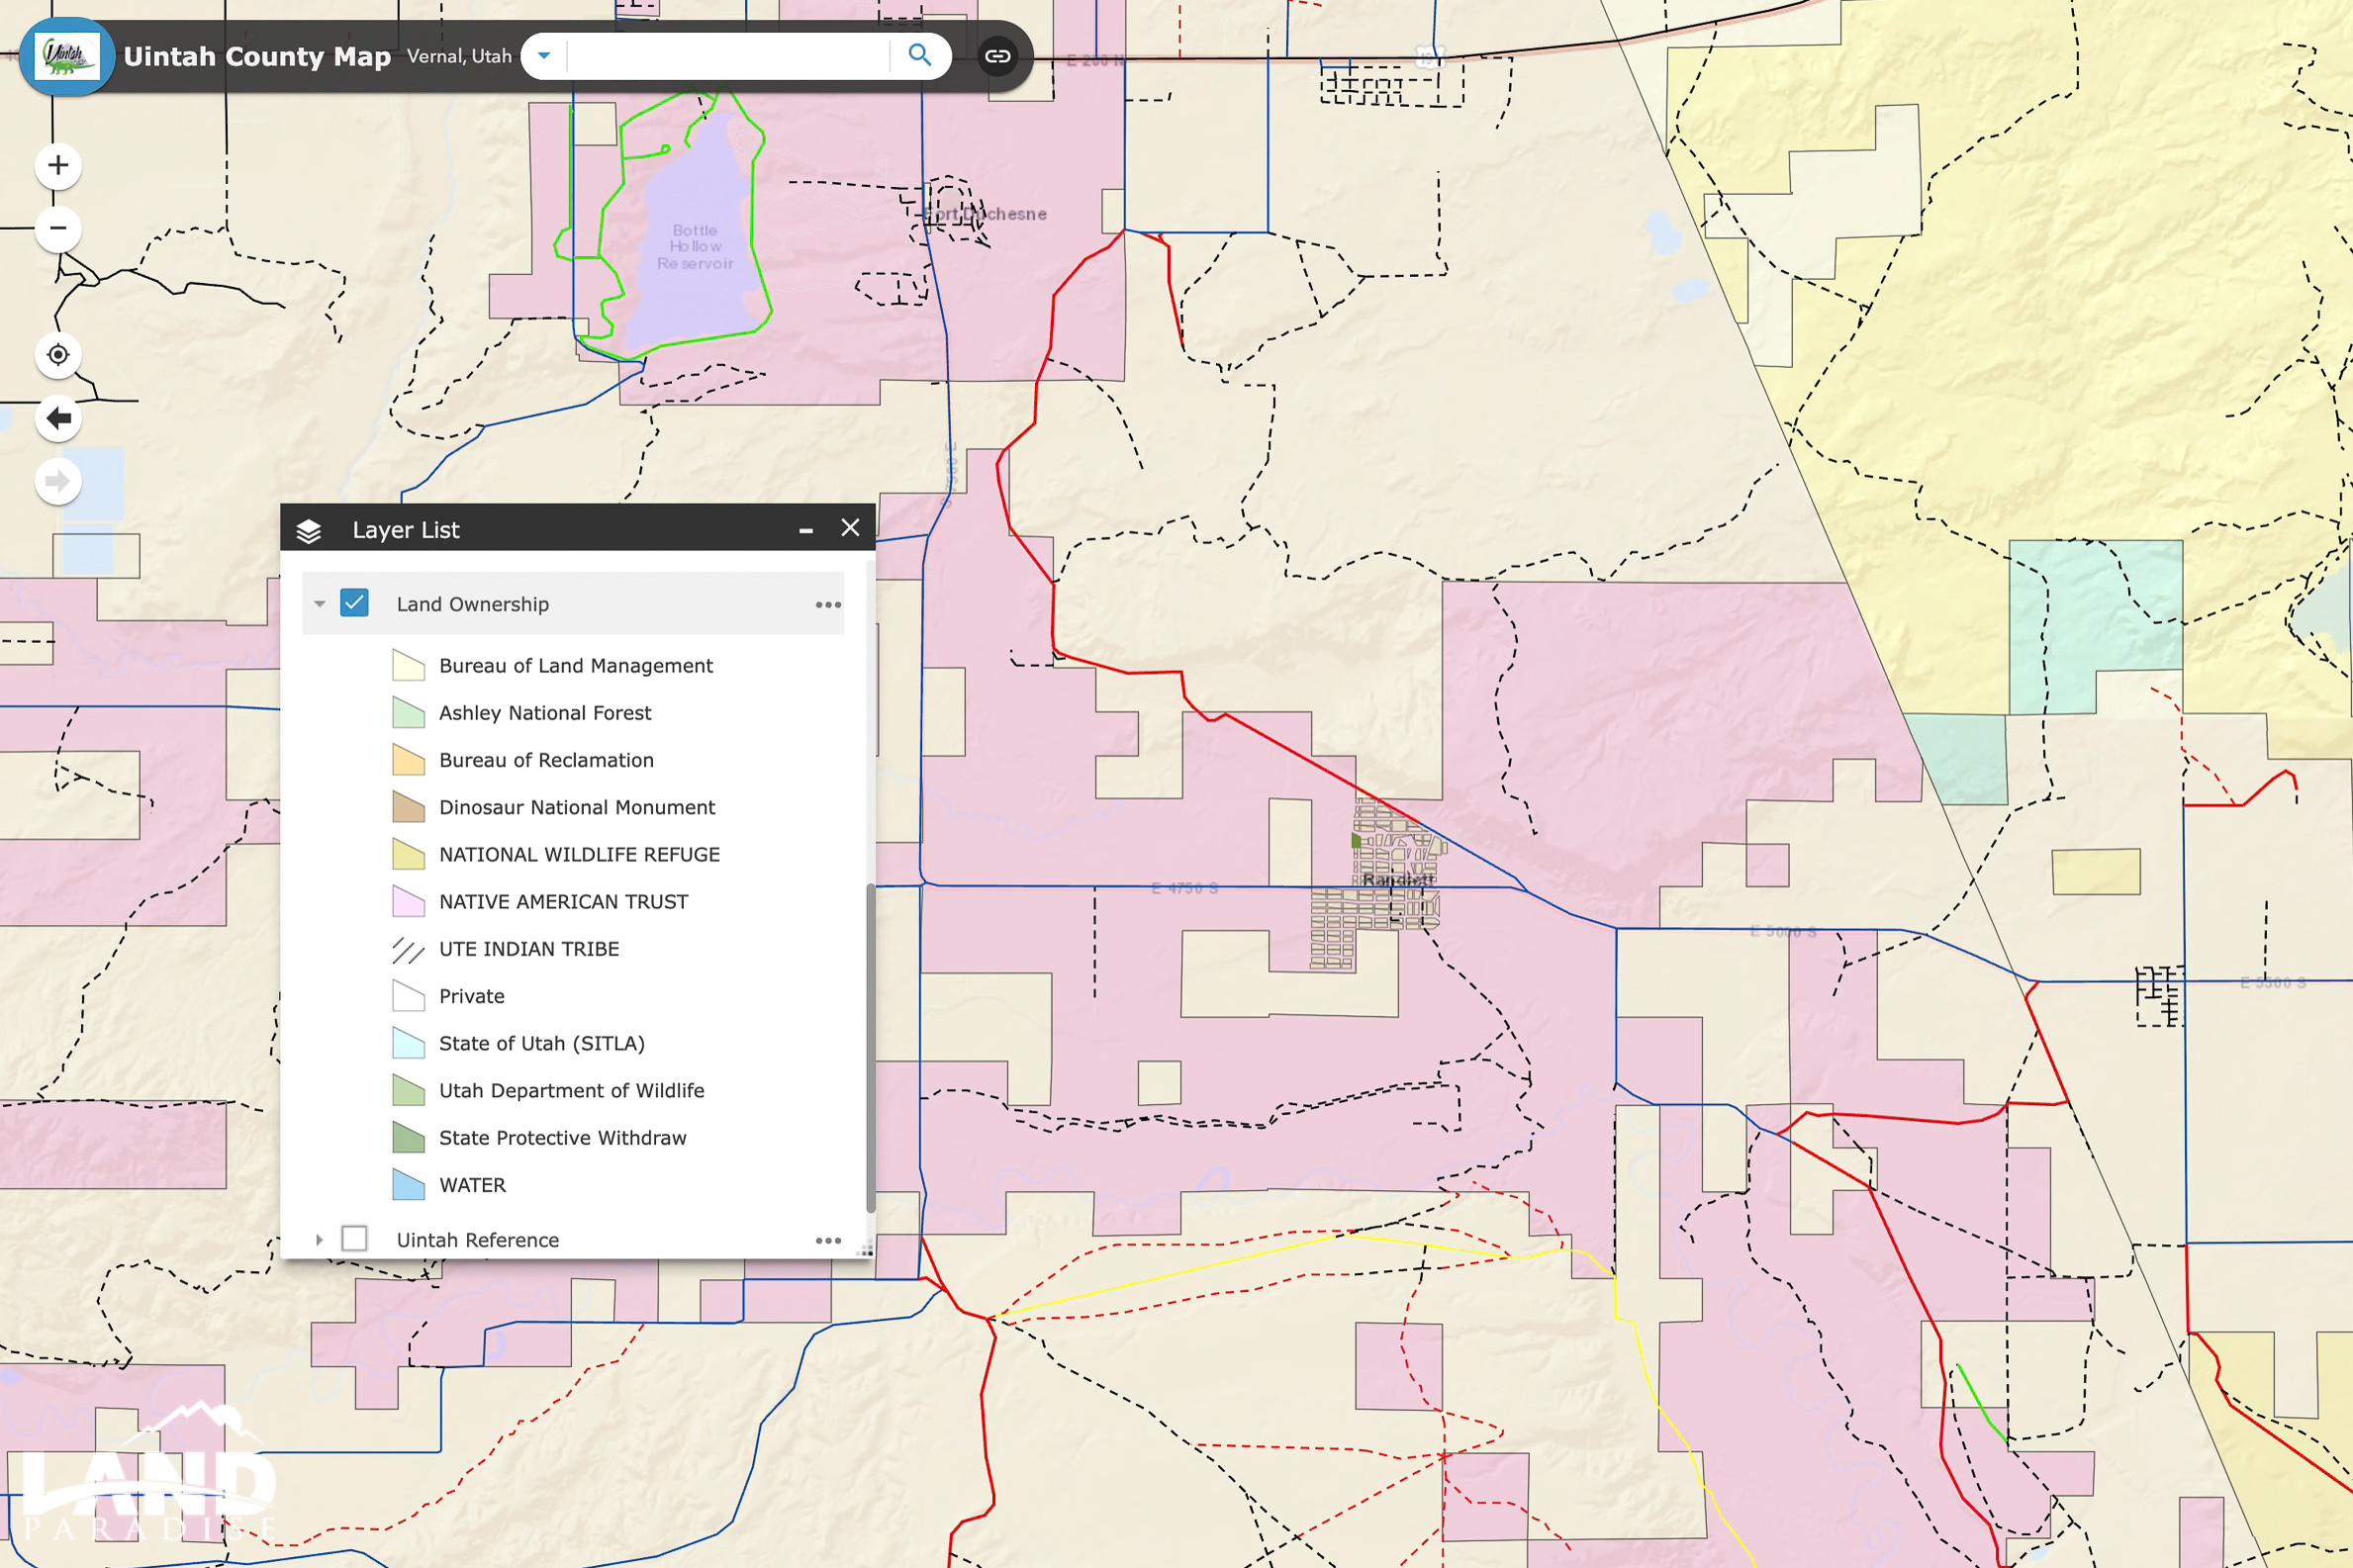Open the search source dropdown
The width and height of the screenshot is (2353, 1568).
tap(544, 56)
